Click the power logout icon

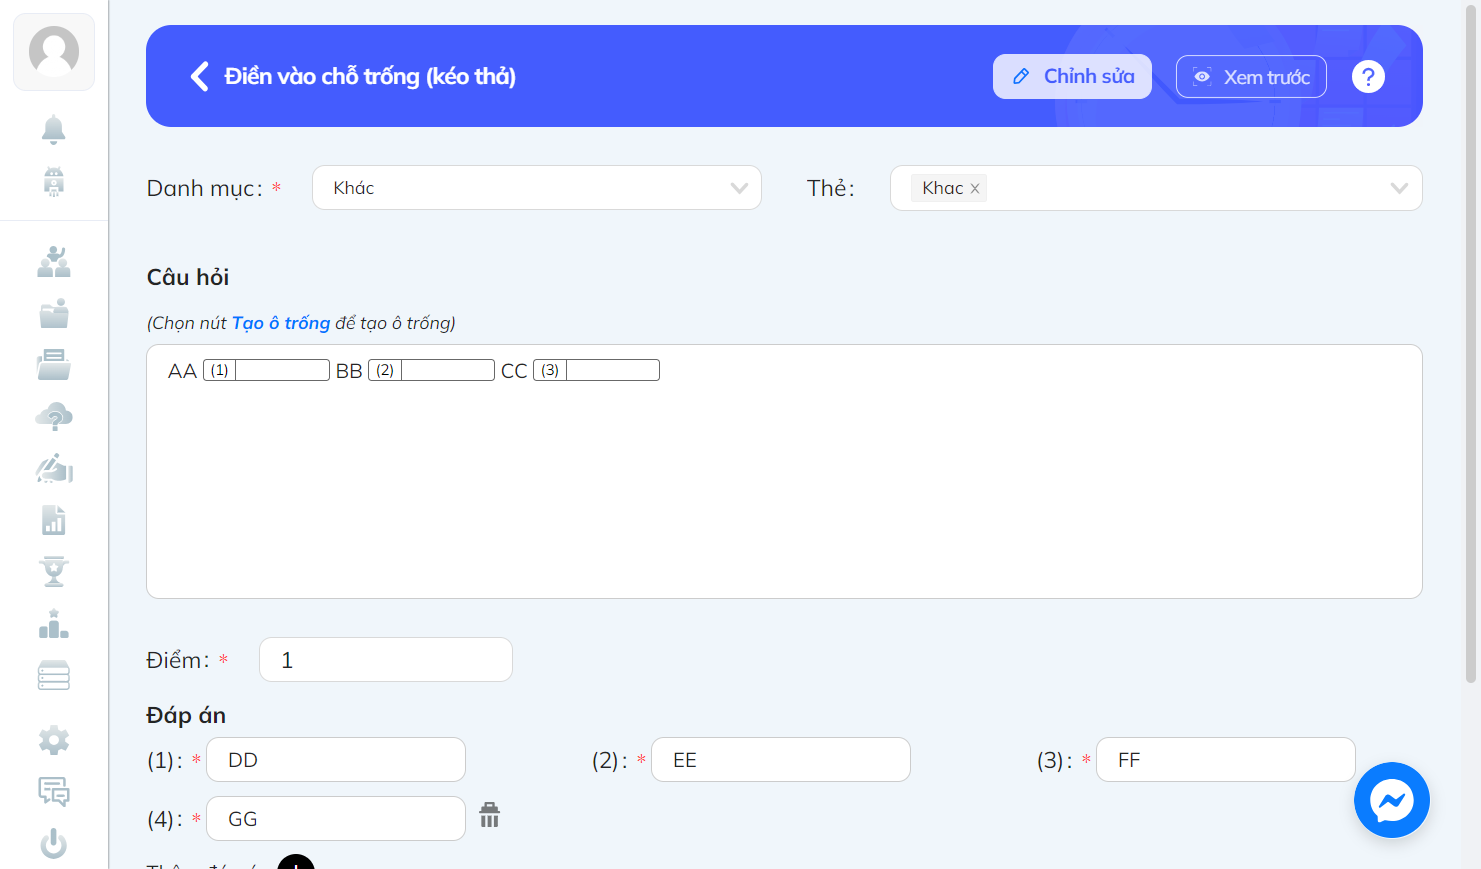(54, 844)
